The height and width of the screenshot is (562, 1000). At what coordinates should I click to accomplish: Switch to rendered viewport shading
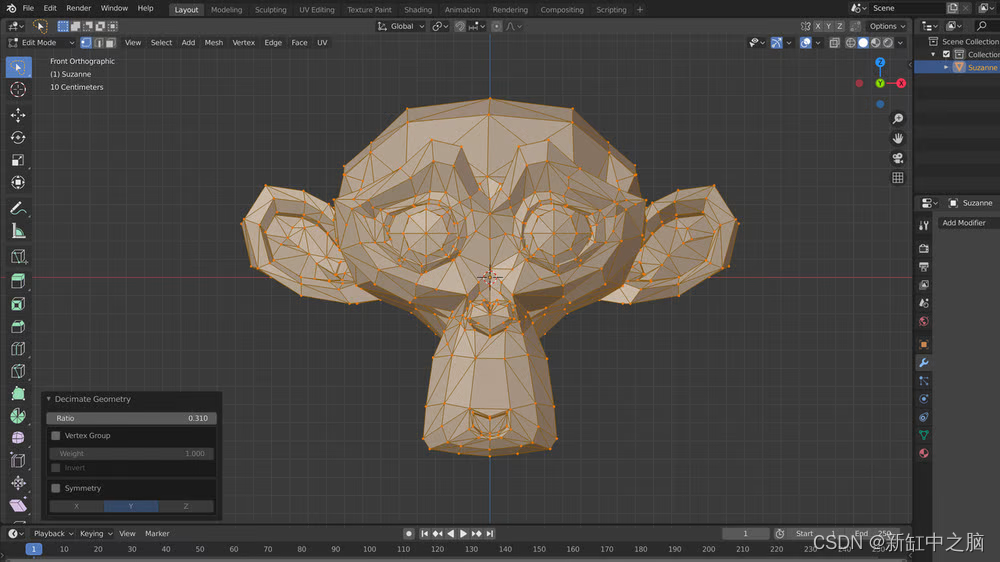click(x=888, y=43)
